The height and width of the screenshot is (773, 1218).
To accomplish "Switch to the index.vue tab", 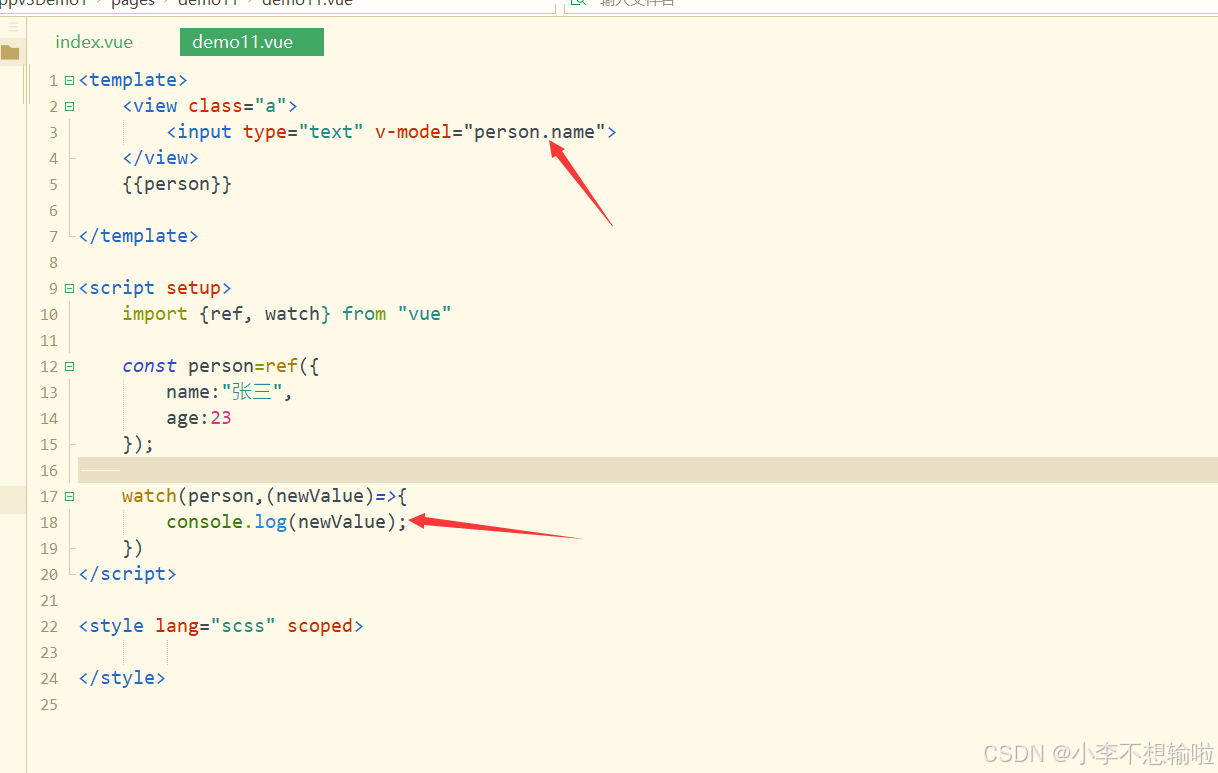I will pyautogui.click(x=94, y=42).
